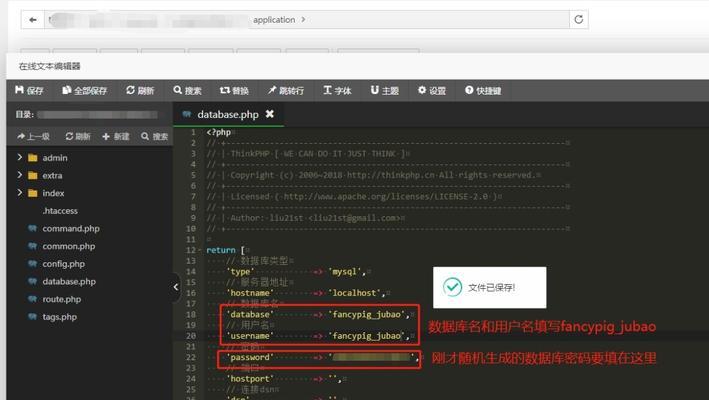Click the 刷新 refresh toolbar button
The image size is (709, 400).
click(140, 90)
